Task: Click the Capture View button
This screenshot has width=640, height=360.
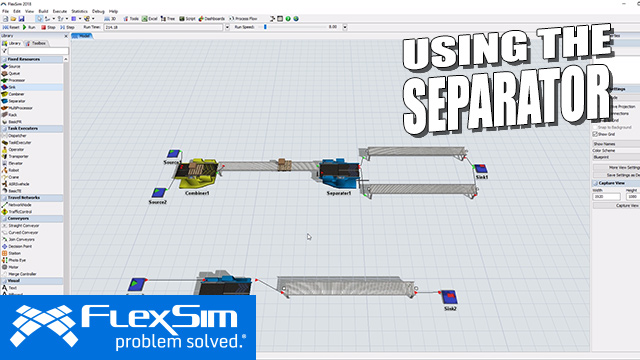Action: [616, 206]
